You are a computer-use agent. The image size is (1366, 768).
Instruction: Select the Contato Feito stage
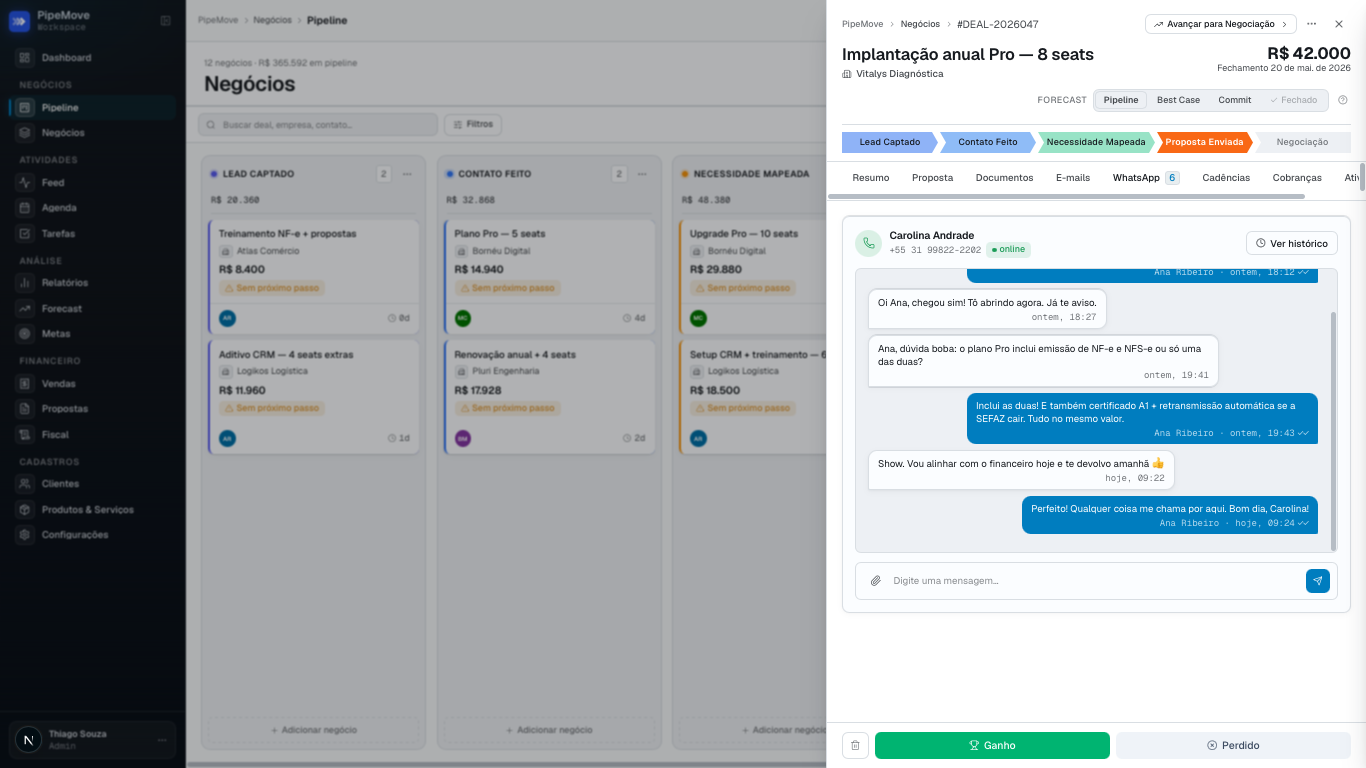point(988,142)
